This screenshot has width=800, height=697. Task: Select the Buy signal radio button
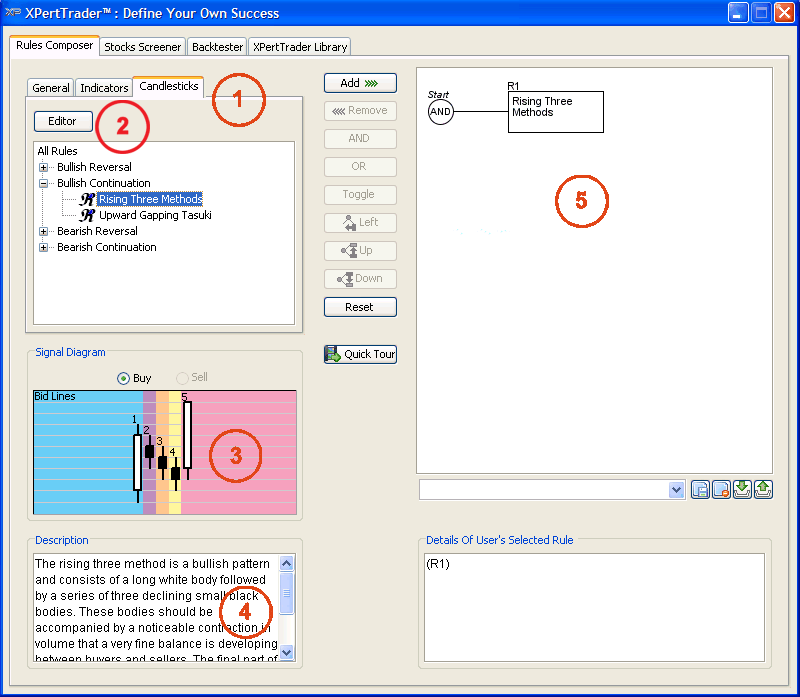[x=124, y=378]
